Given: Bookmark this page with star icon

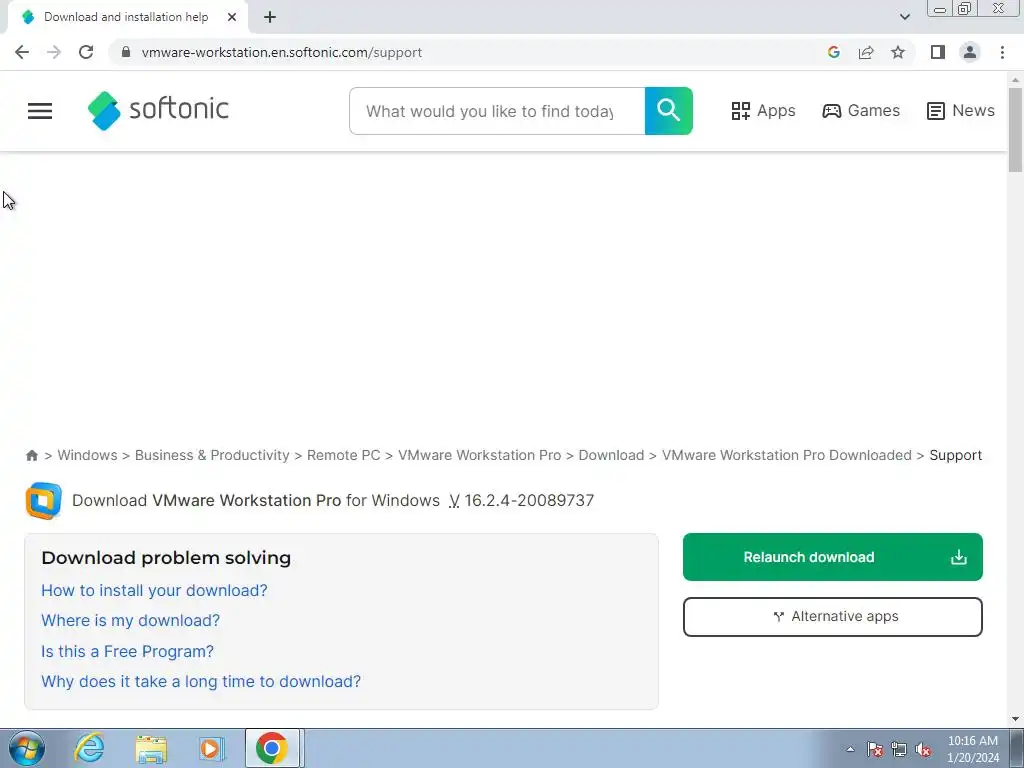Looking at the screenshot, I should coord(898,52).
